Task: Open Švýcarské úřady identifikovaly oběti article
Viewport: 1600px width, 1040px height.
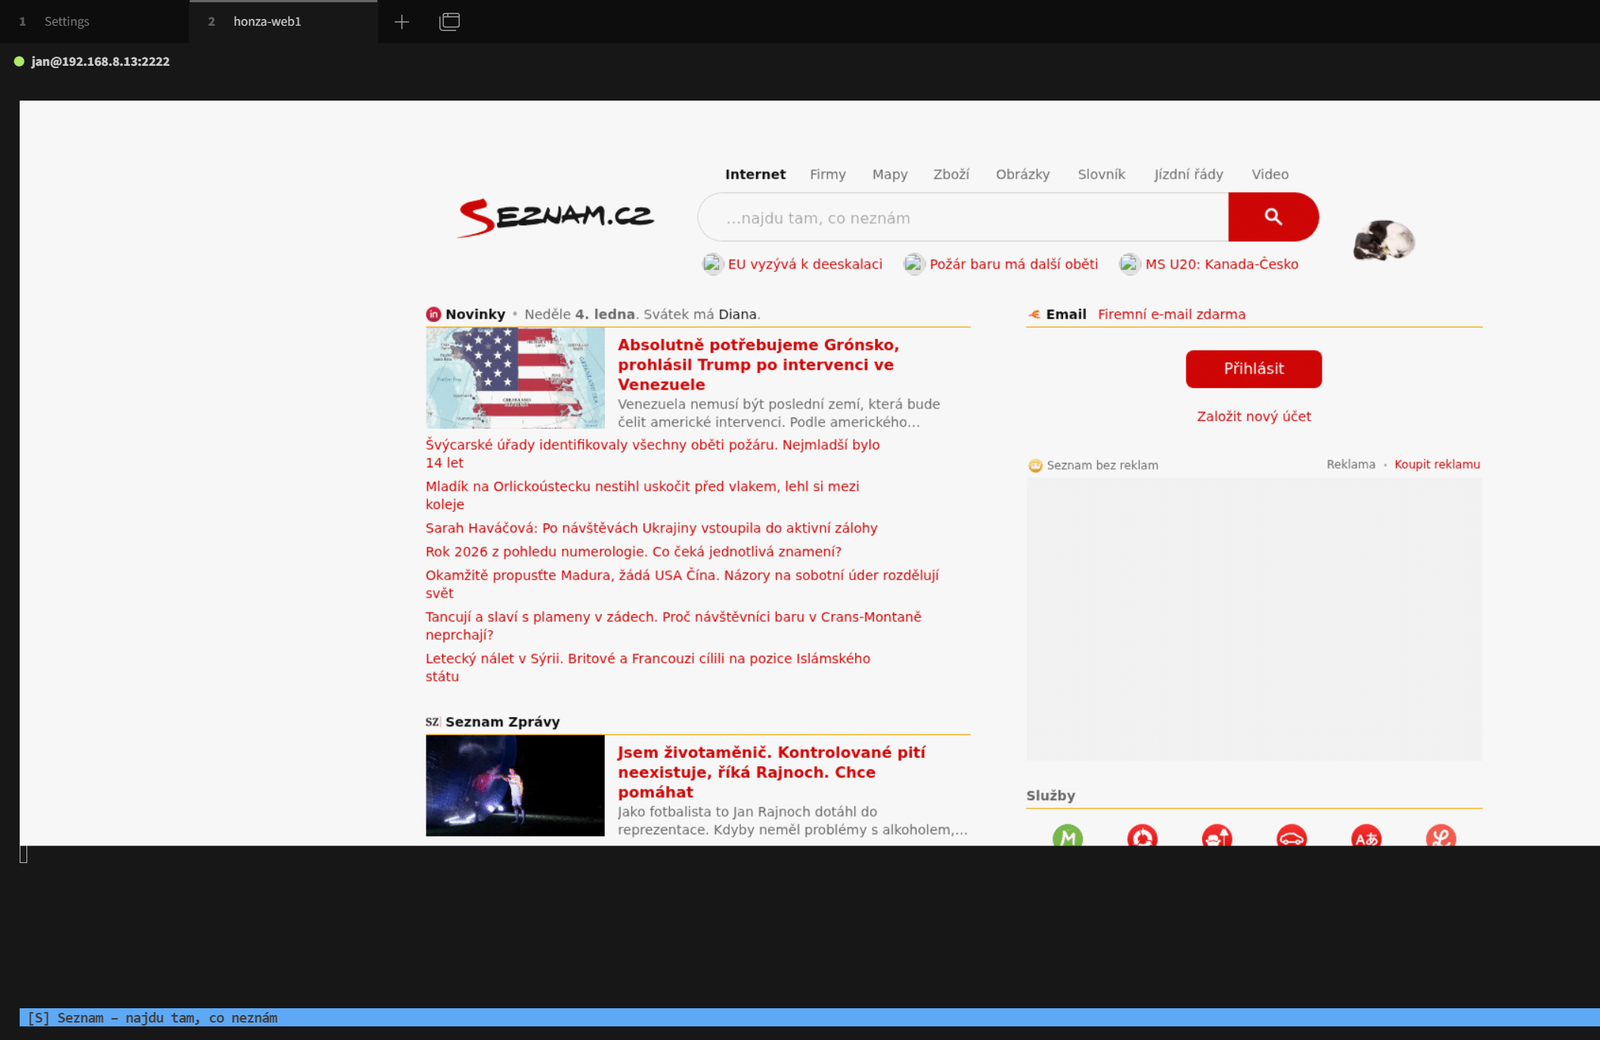Action: point(653,453)
